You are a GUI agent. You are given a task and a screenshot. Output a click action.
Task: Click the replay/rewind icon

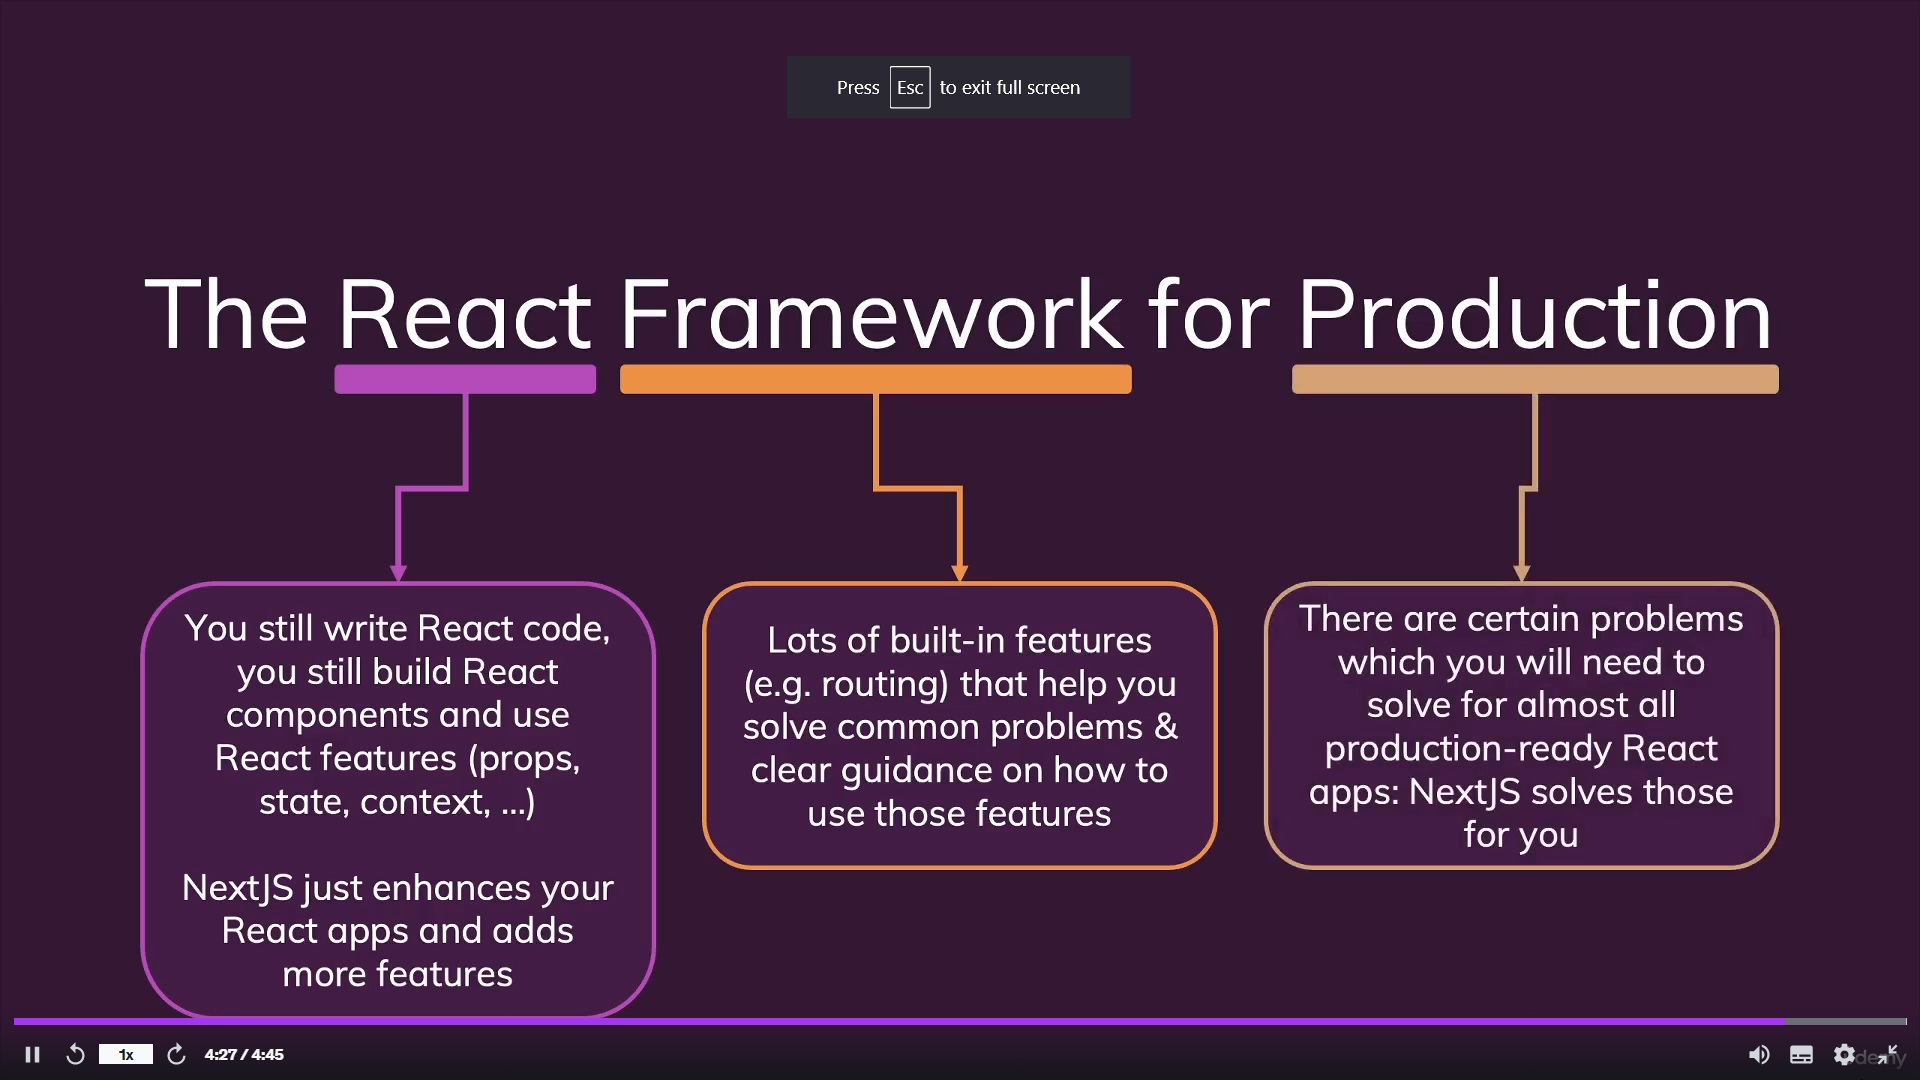click(75, 1054)
